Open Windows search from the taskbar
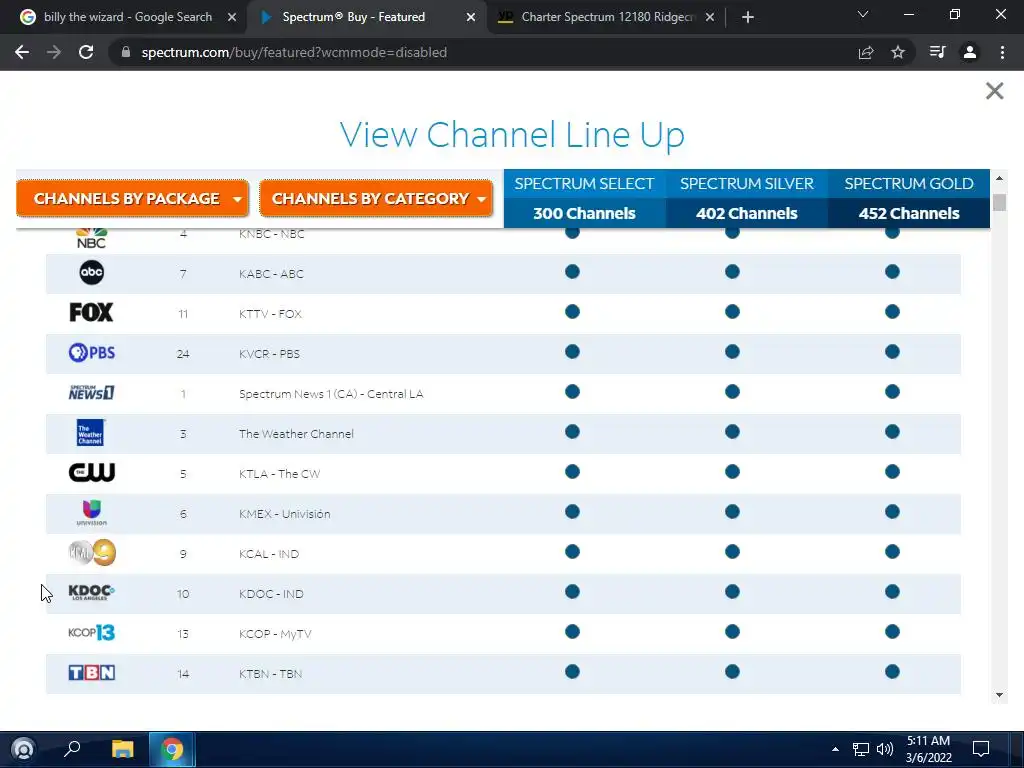 pyautogui.click(x=72, y=748)
